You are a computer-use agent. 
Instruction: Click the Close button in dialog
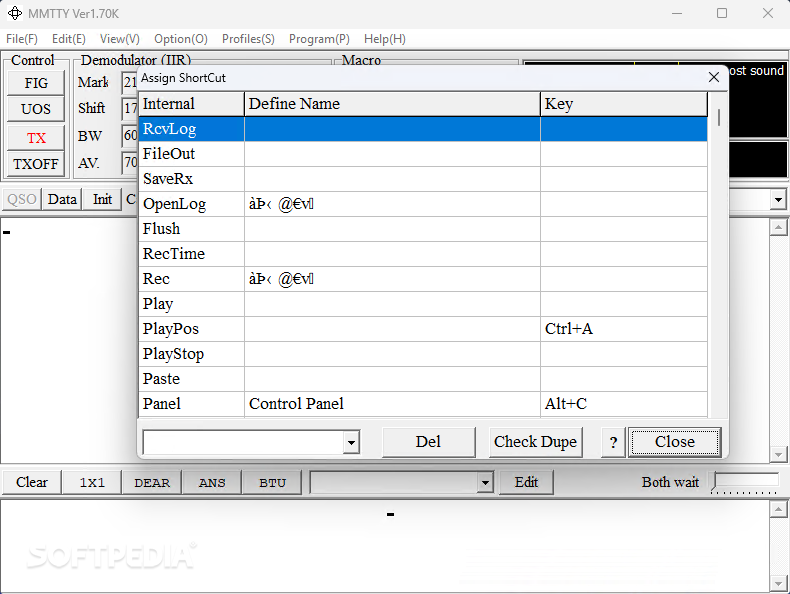point(675,442)
